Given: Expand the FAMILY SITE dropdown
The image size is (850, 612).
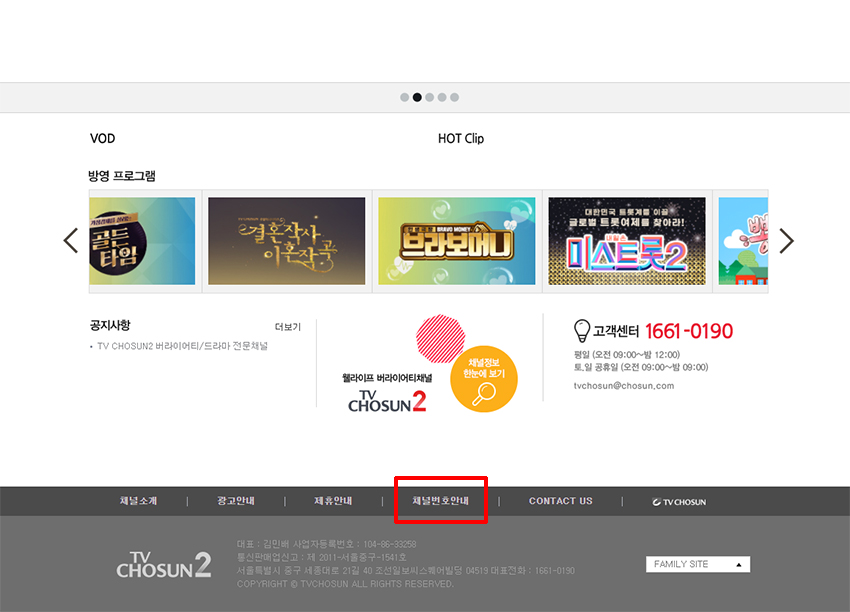Looking at the screenshot, I should (x=698, y=564).
